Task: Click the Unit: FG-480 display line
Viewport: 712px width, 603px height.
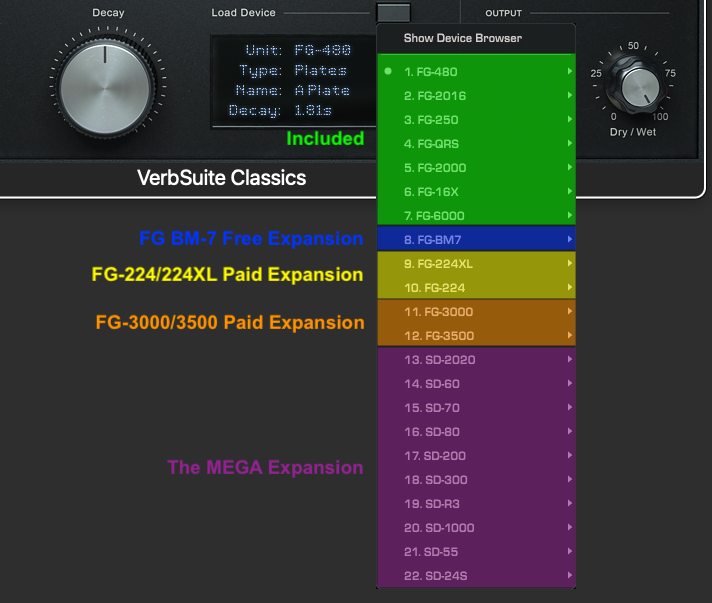Action: tap(298, 50)
